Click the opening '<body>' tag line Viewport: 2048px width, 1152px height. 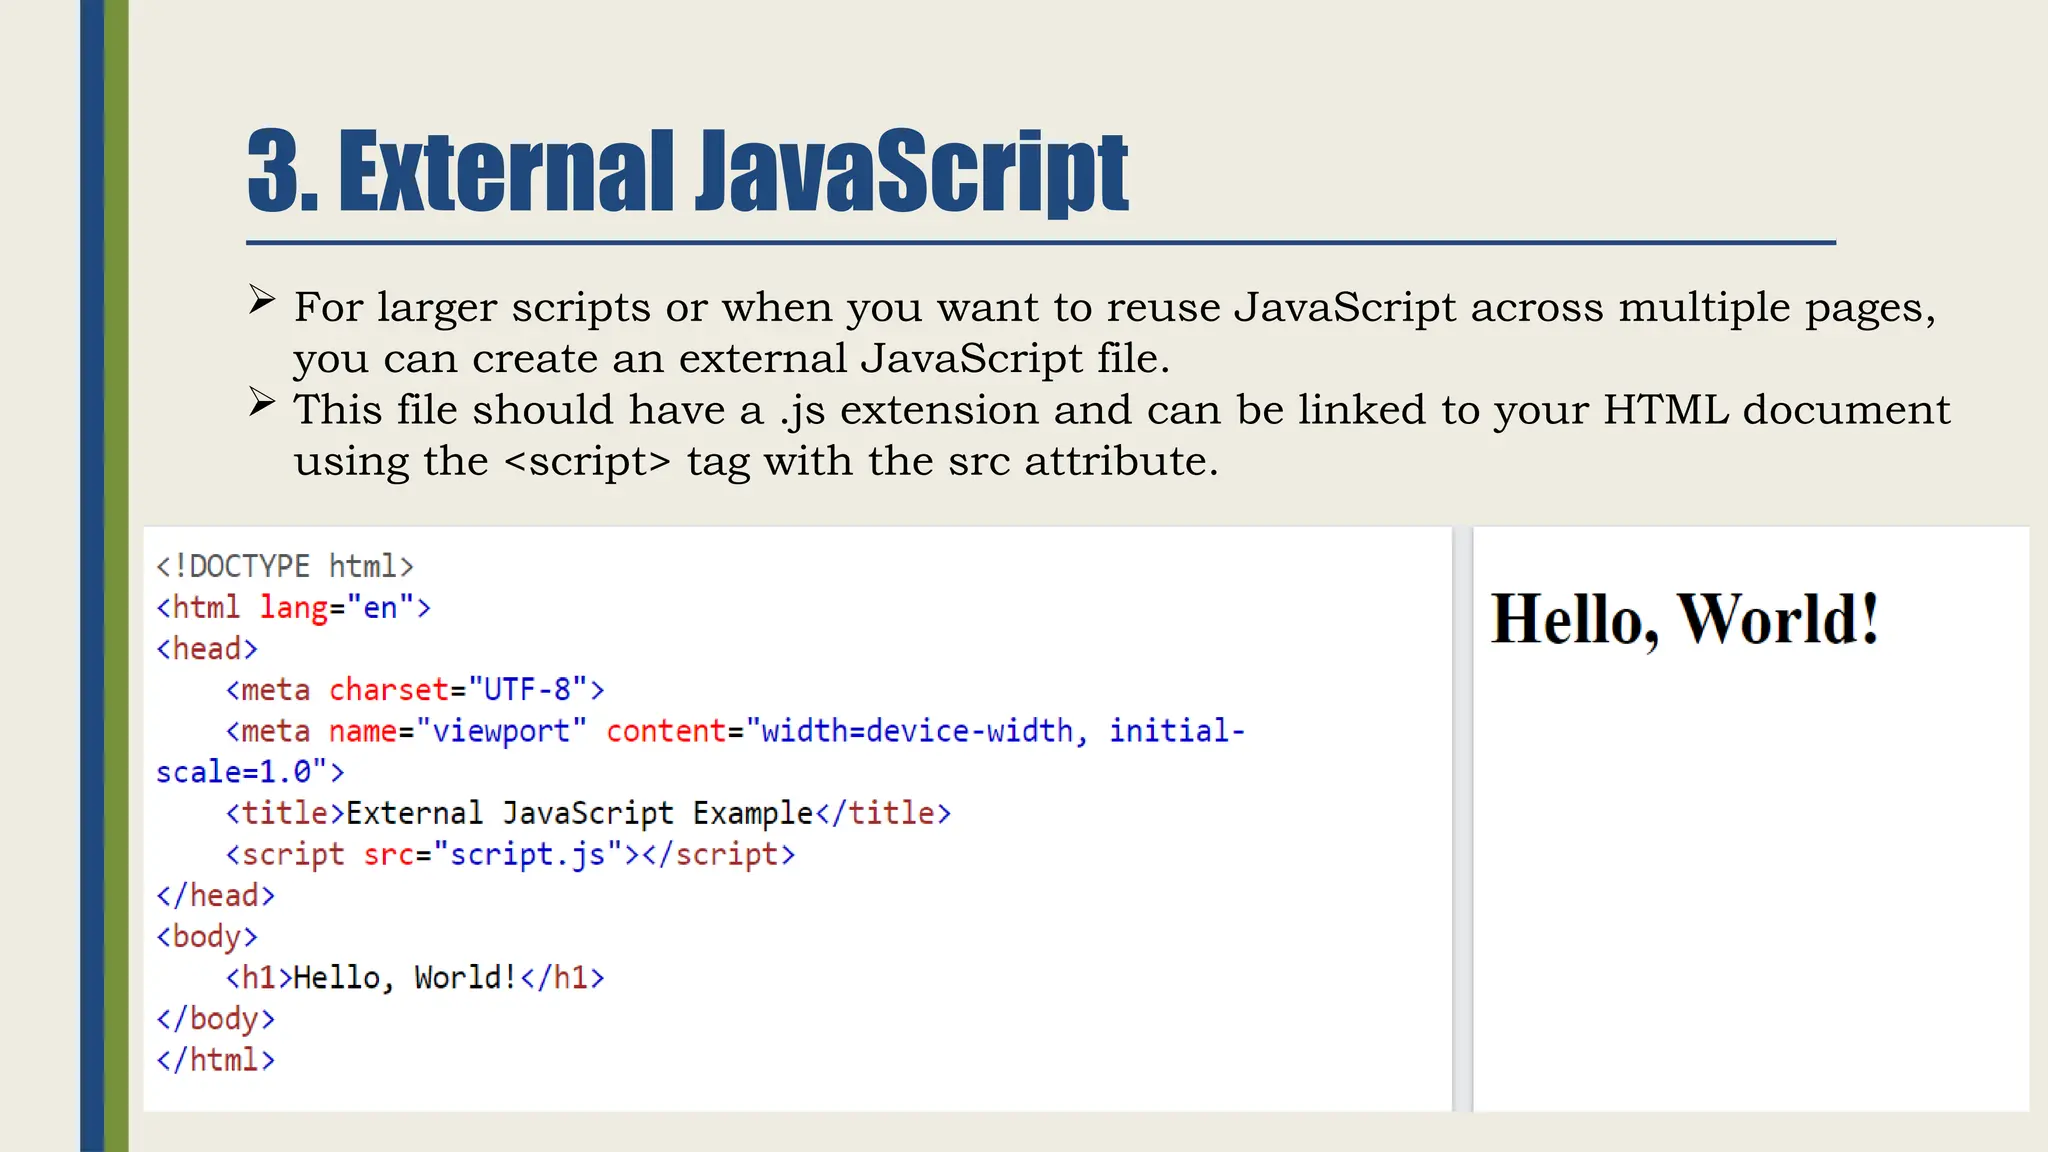coord(207,936)
